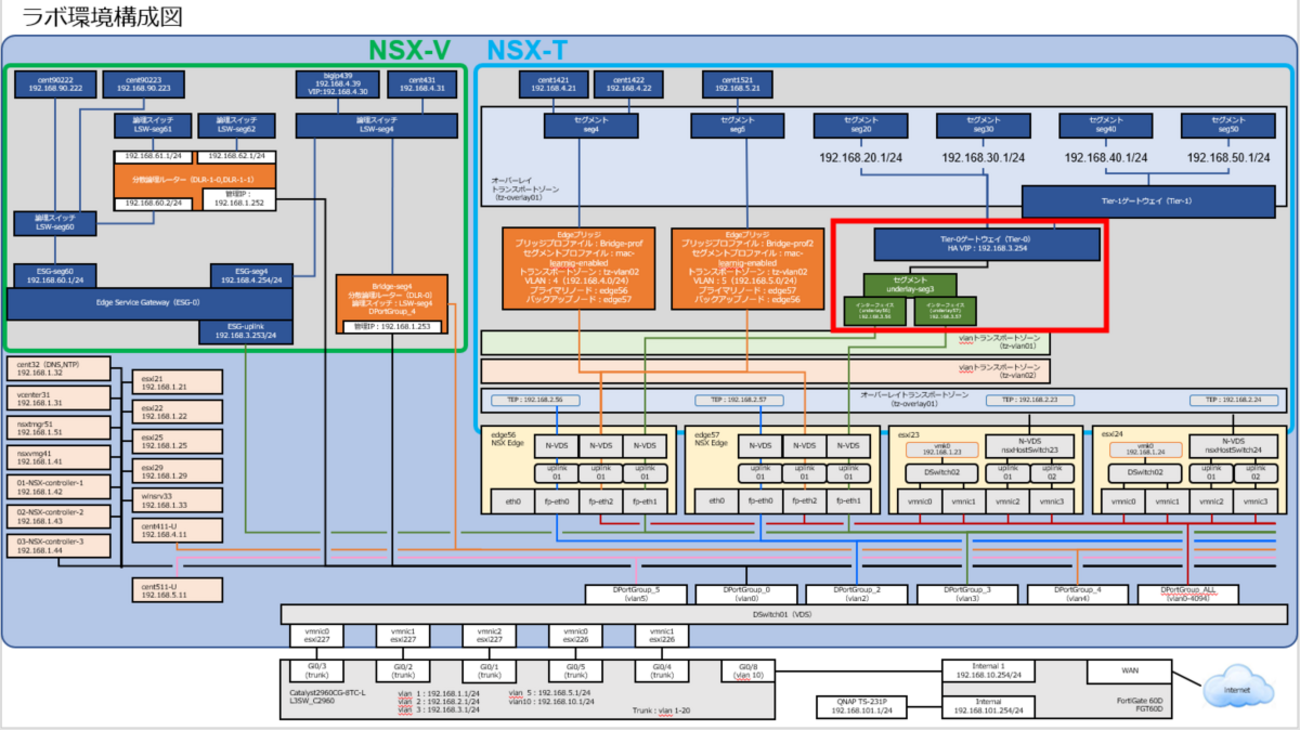
Task: Click the 192.168.20.1/24 address
Action: pos(861,158)
